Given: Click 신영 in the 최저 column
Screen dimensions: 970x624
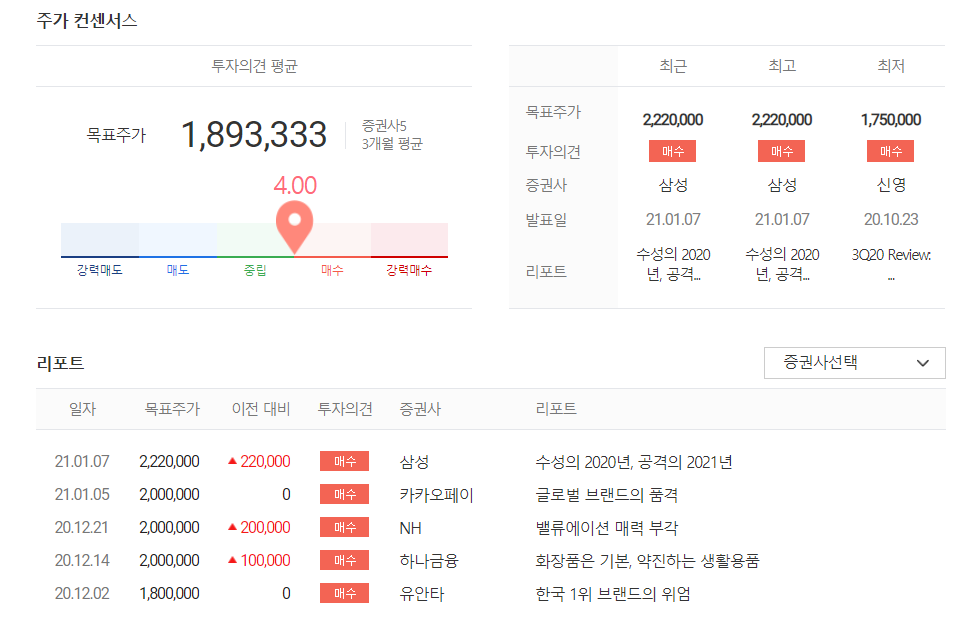Looking at the screenshot, I should point(891,185).
